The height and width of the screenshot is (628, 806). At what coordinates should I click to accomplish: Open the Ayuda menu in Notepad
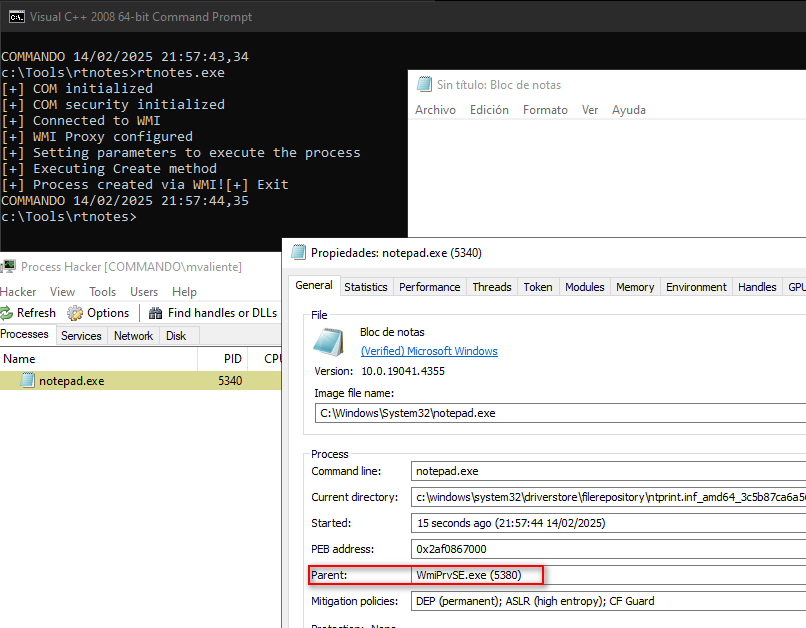[629, 110]
